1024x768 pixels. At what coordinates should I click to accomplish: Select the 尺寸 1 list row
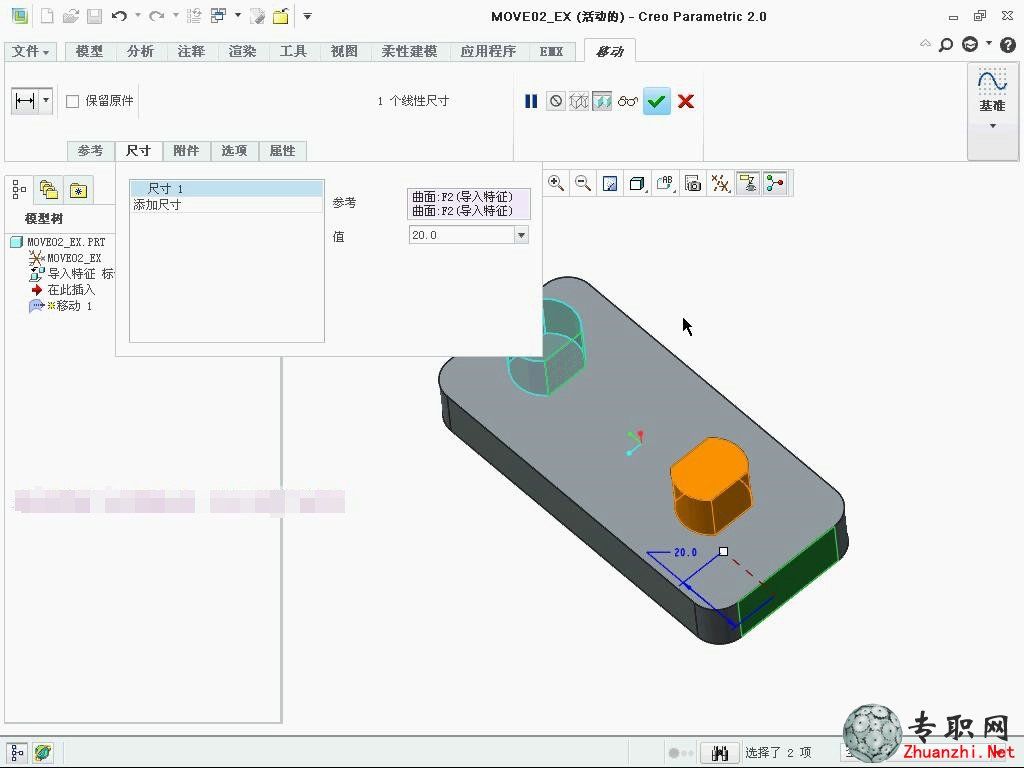(227, 189)
